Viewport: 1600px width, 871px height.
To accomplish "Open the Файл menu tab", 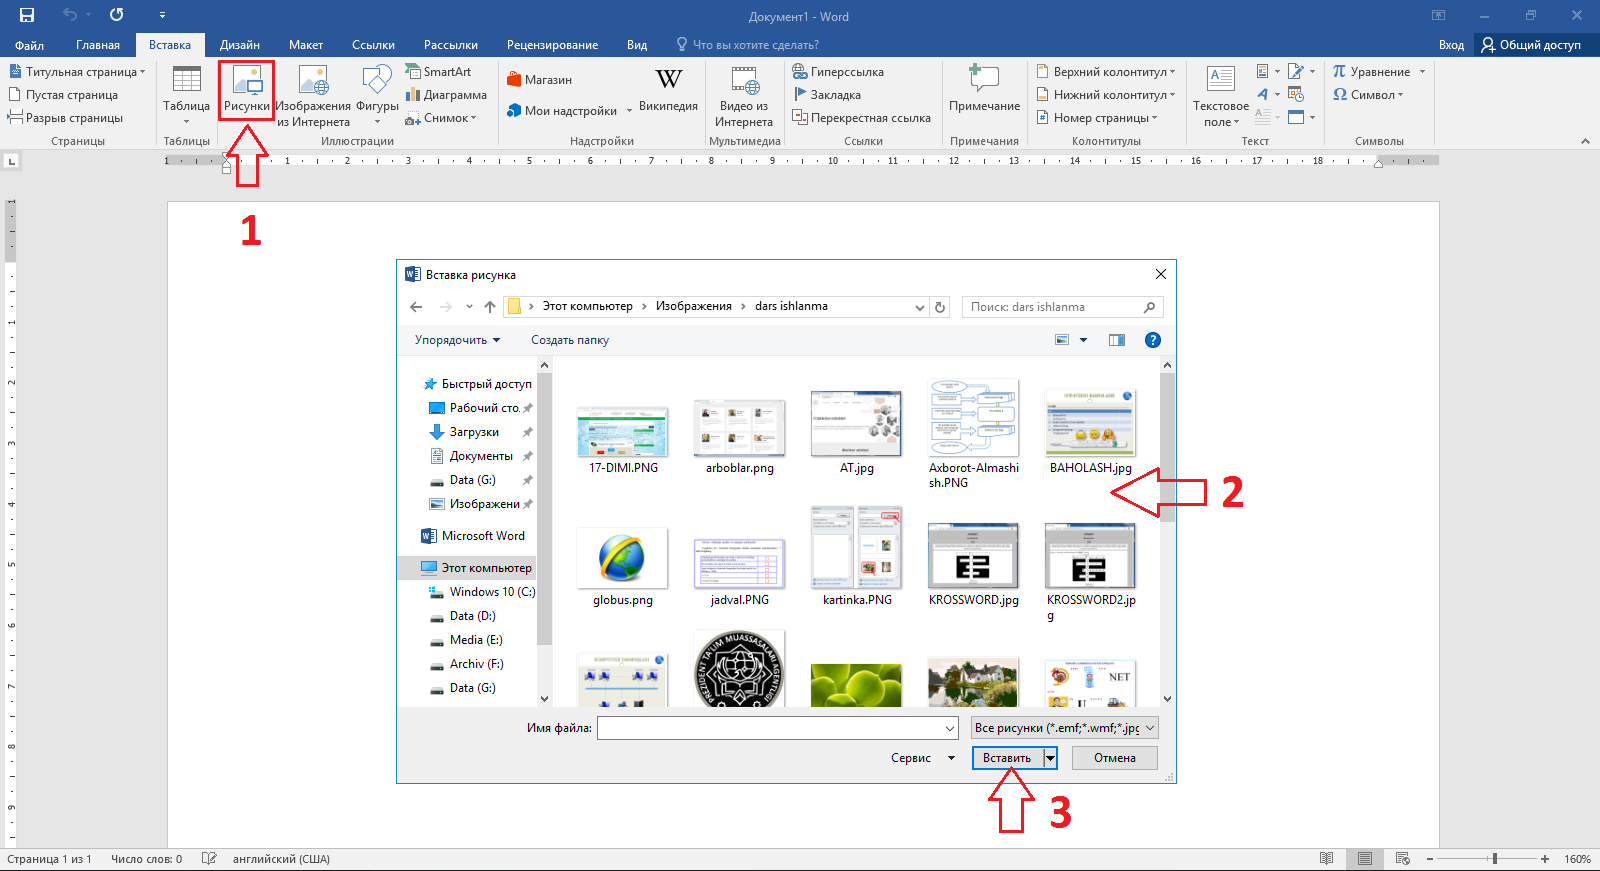I will click(29, 45).
